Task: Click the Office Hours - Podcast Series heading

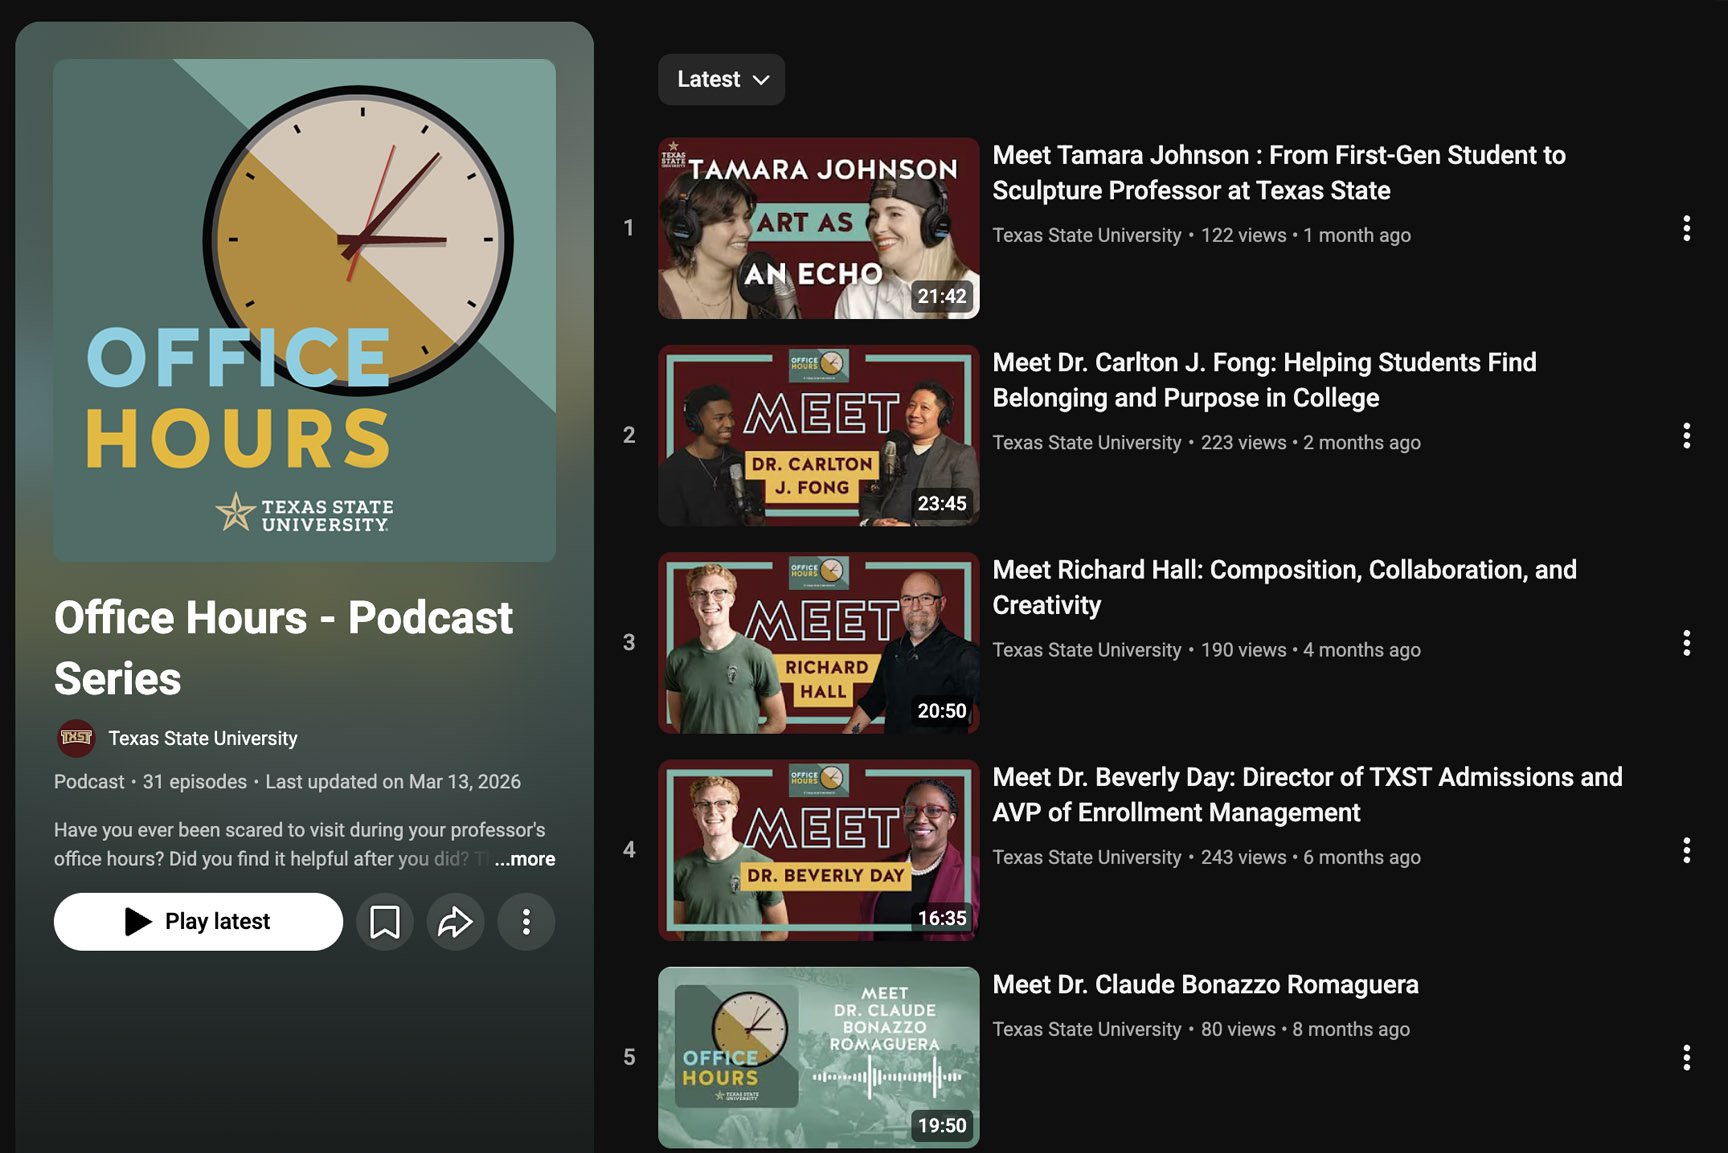Action: tap(283, 648)
